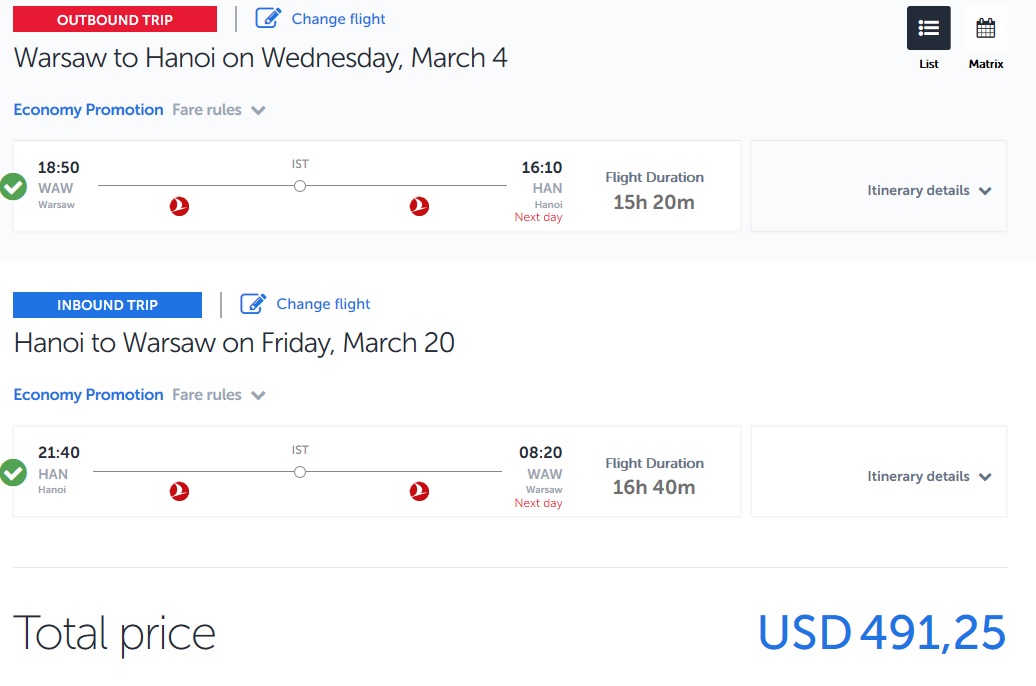The width and height of the screenshot is (1036, 686).
Task: Click first Turkish Airlines logo on outbound flight
Action: [179, 206]
